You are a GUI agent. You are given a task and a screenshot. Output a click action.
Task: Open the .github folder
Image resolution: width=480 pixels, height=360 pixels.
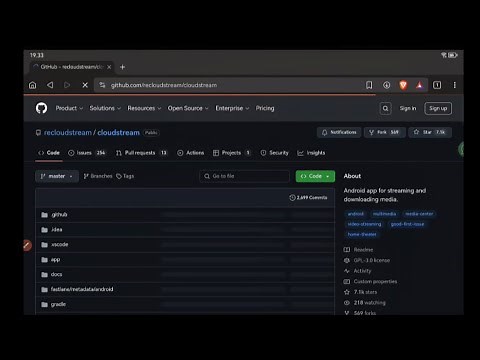59,215
